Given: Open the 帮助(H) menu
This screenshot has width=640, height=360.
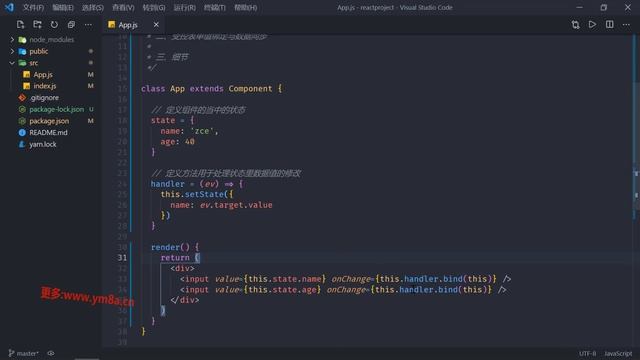Looking at the screenshot, I should coord(246,7).
